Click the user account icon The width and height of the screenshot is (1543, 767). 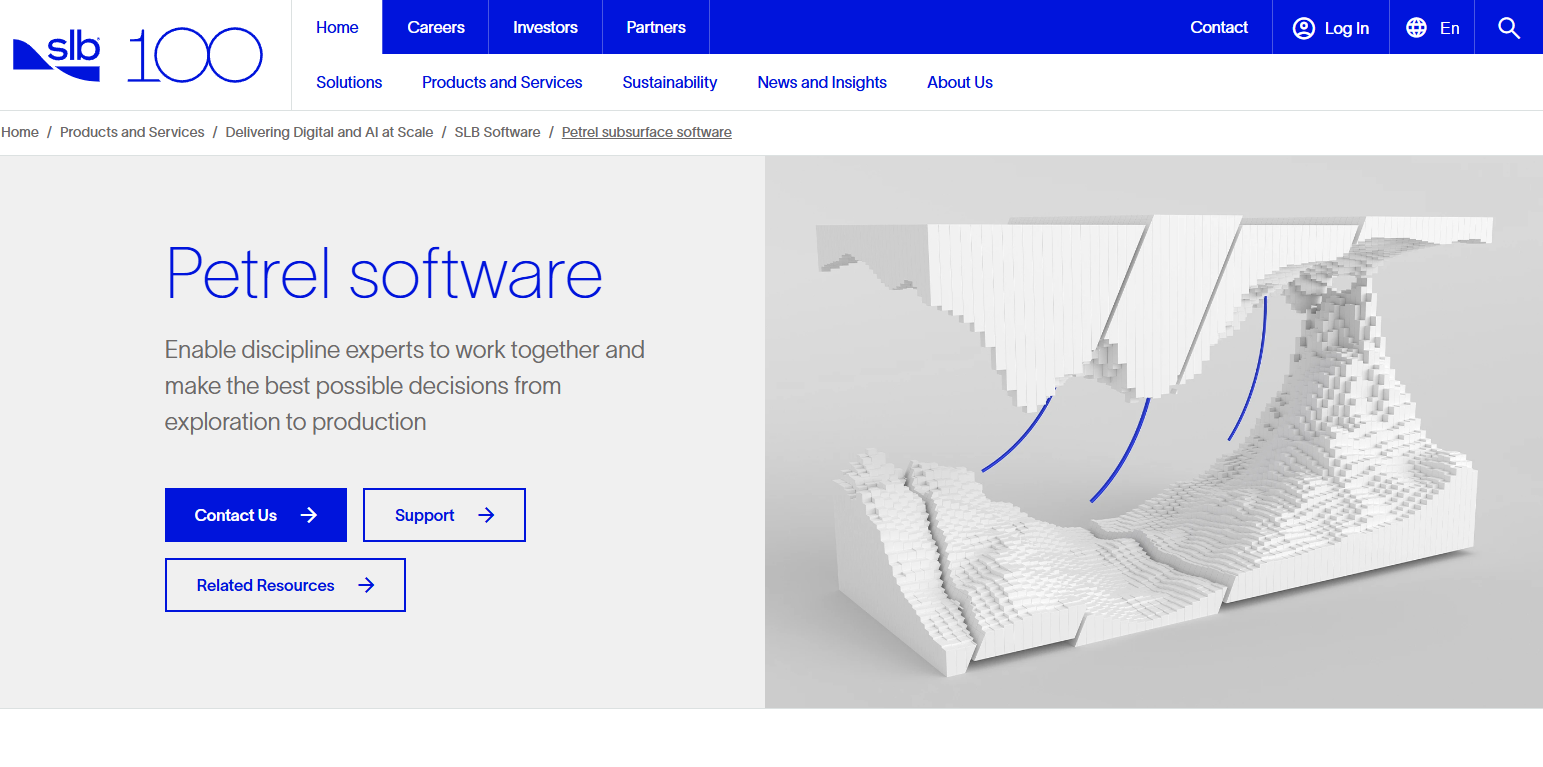pyautogui.click(x=1303, y=28)
